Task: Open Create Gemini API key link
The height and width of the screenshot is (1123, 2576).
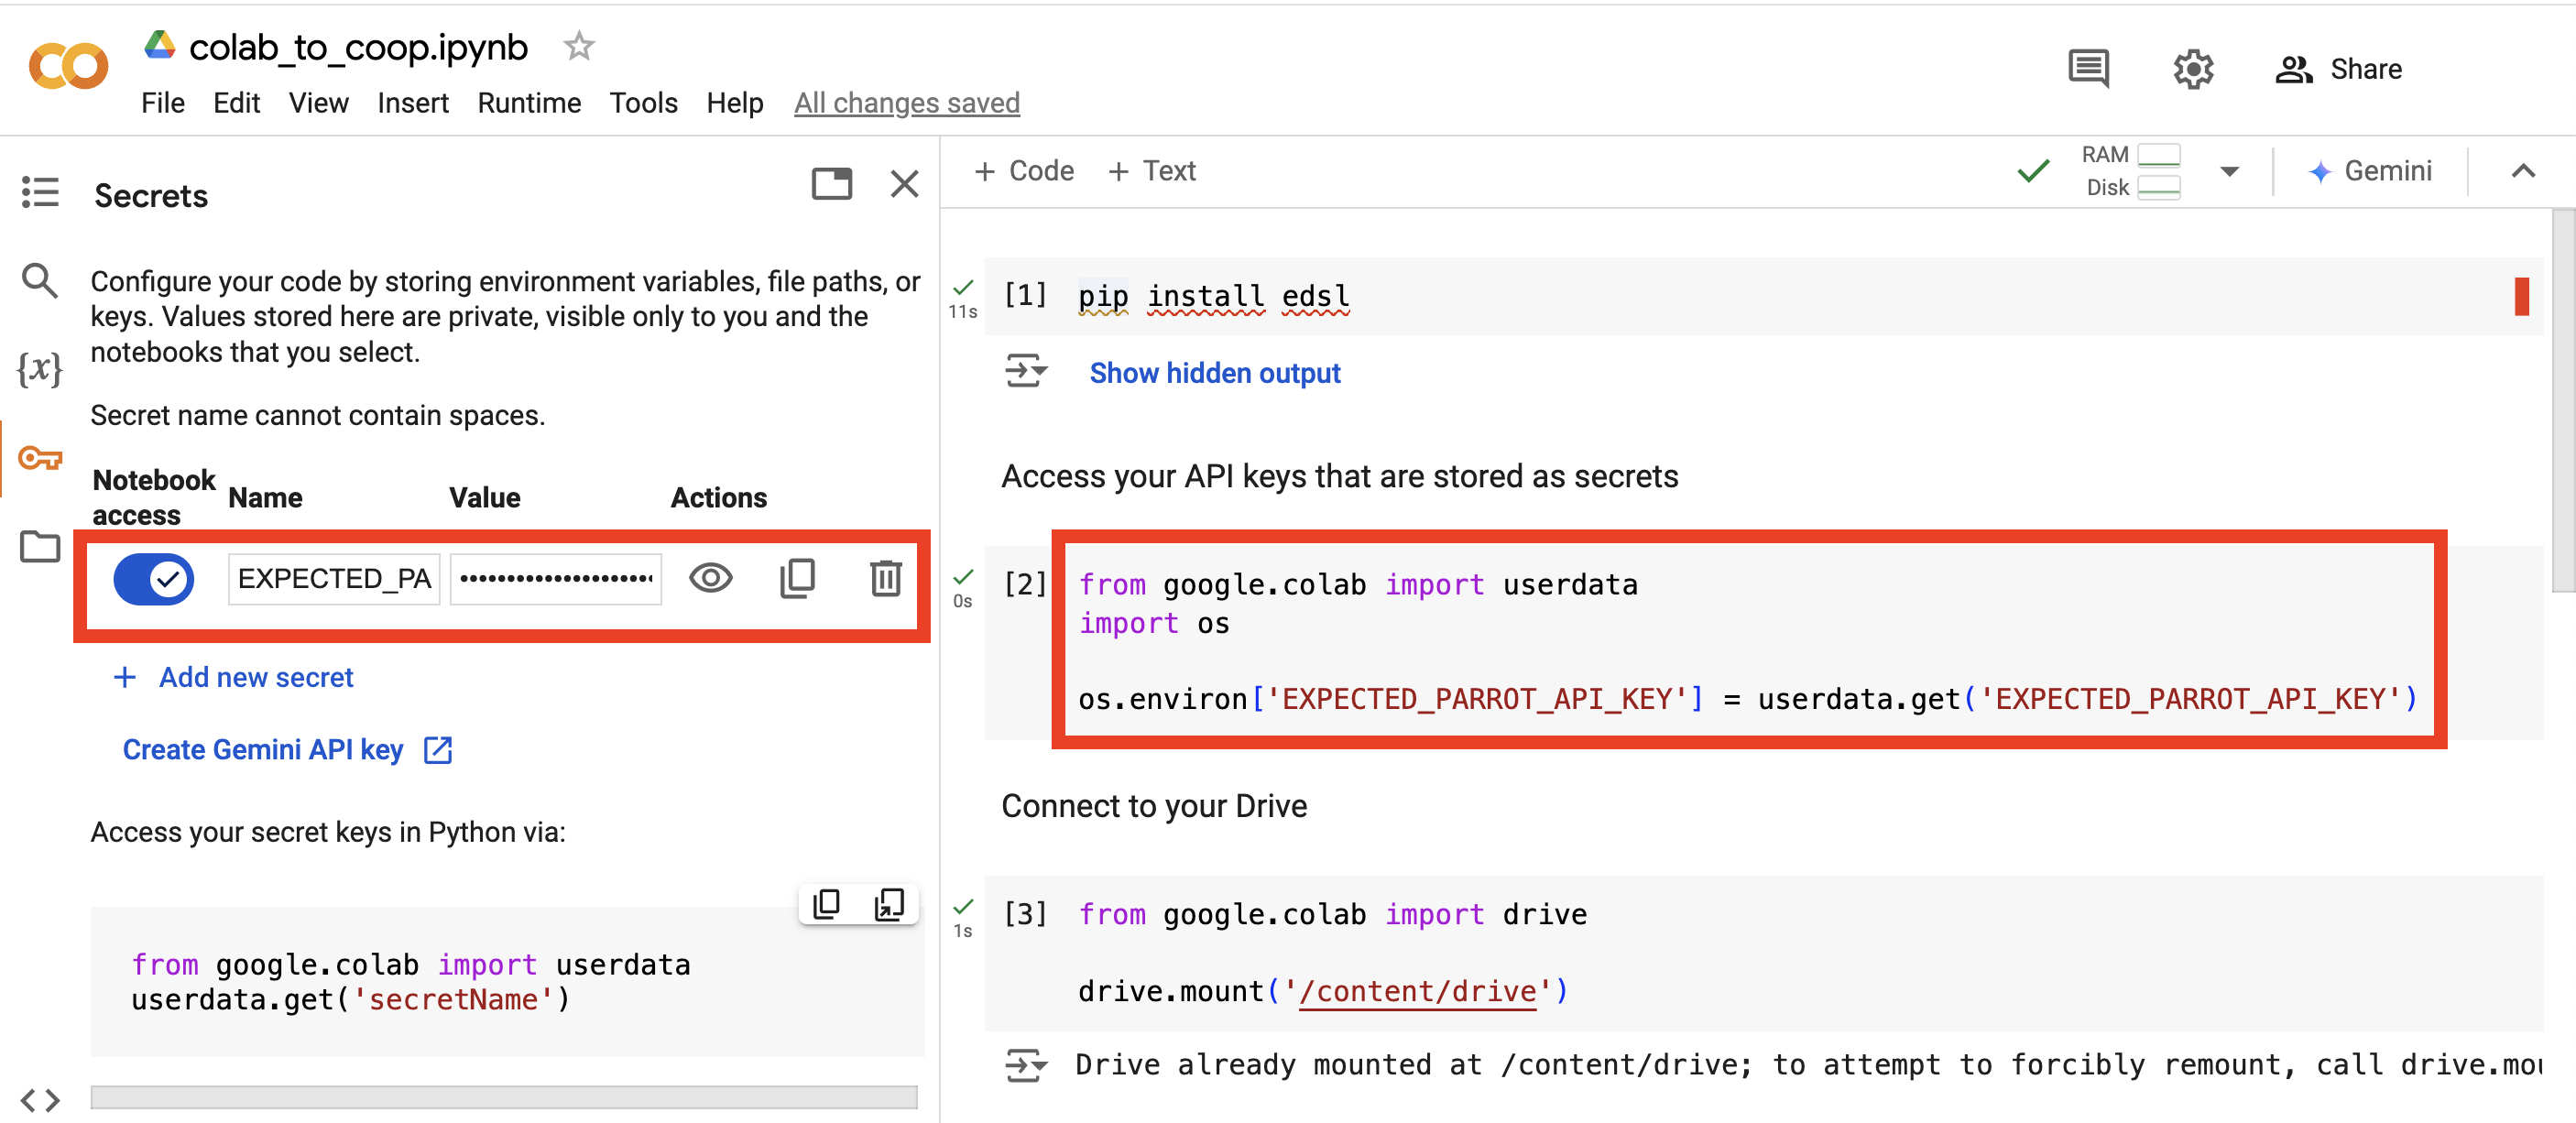Action: pyautogui.click(x=263, y=749)
